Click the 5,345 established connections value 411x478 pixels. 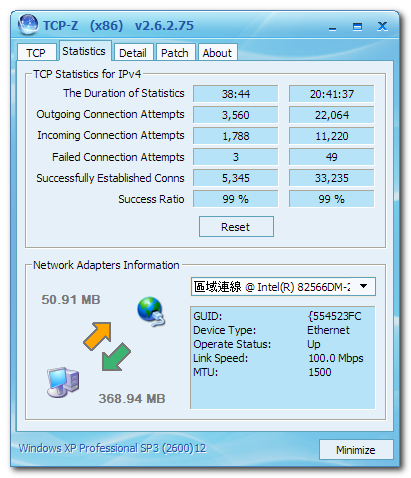coord(235,178)
